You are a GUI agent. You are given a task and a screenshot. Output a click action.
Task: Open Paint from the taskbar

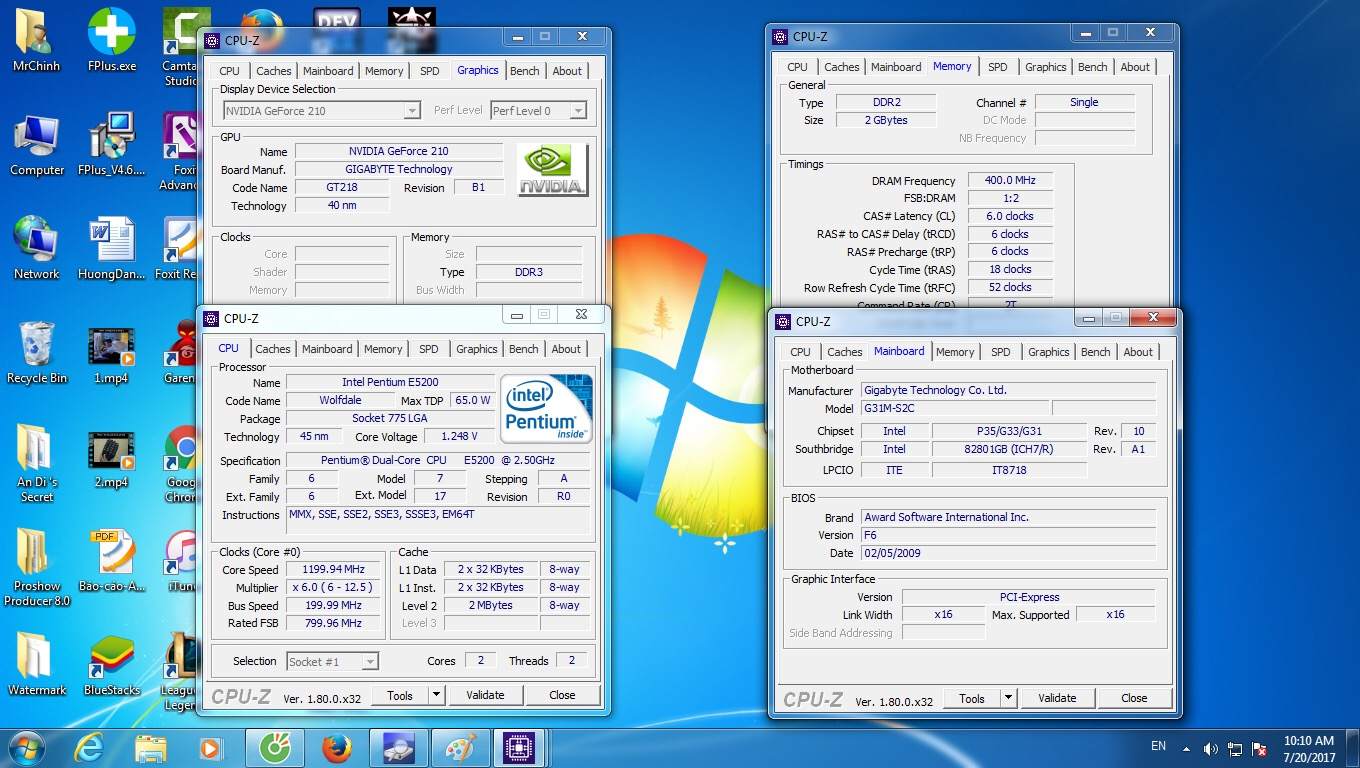pos(460,748)
